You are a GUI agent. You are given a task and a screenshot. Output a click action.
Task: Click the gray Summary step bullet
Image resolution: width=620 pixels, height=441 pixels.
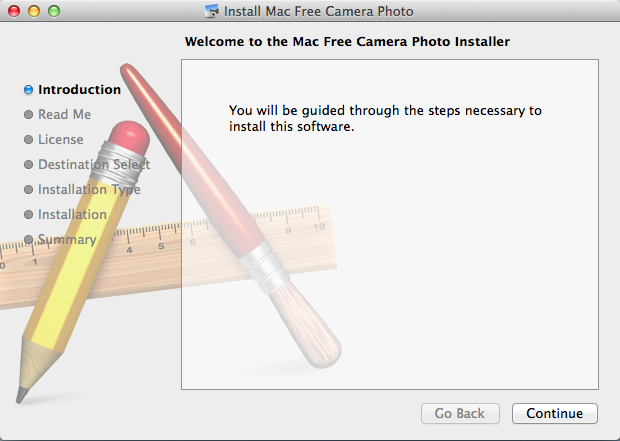point(28,239)
